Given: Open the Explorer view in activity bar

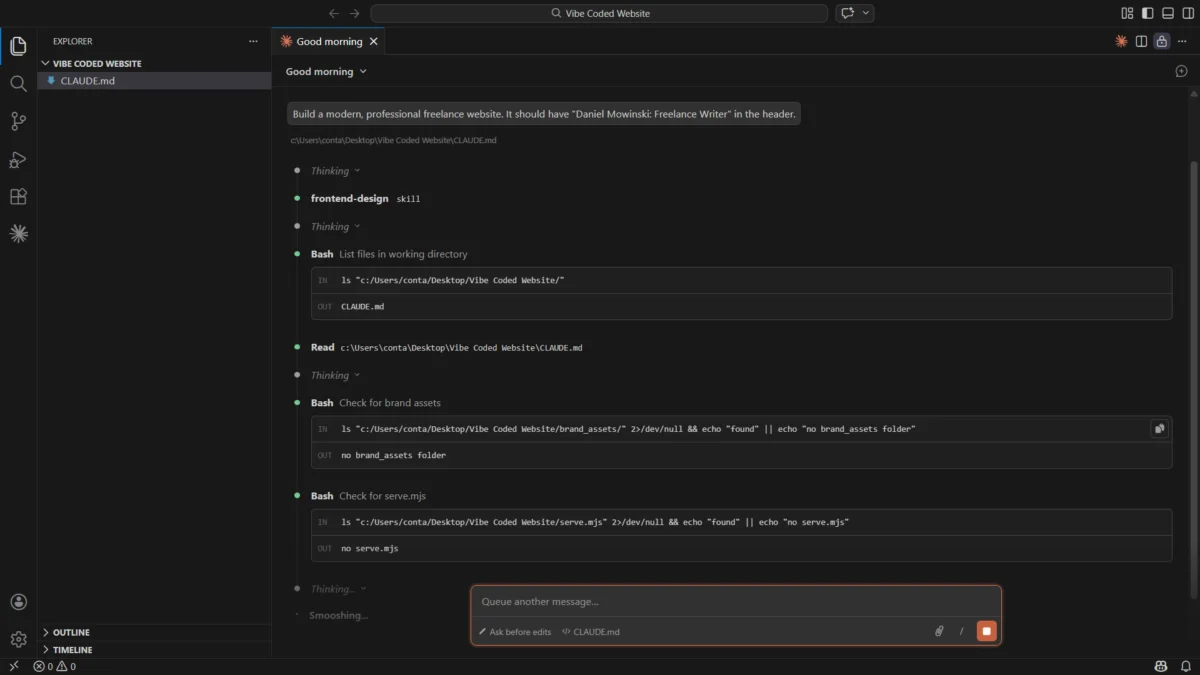Looking at the screenshot, I should [18, 46].
